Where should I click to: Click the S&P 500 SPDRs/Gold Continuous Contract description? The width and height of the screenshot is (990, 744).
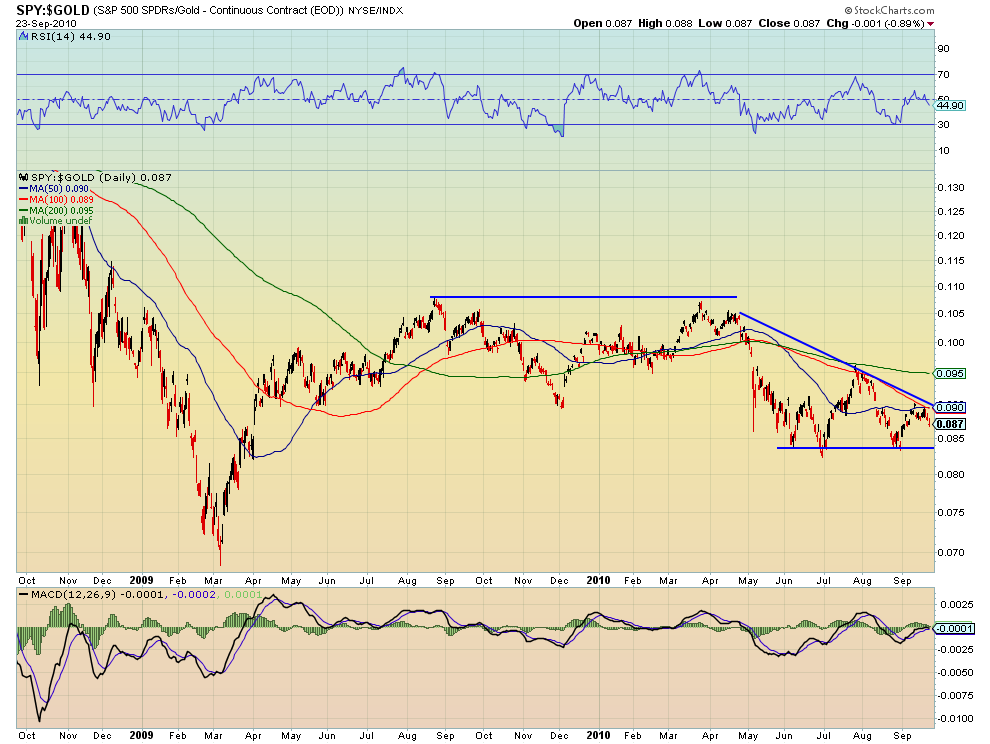tap(218, 11)
